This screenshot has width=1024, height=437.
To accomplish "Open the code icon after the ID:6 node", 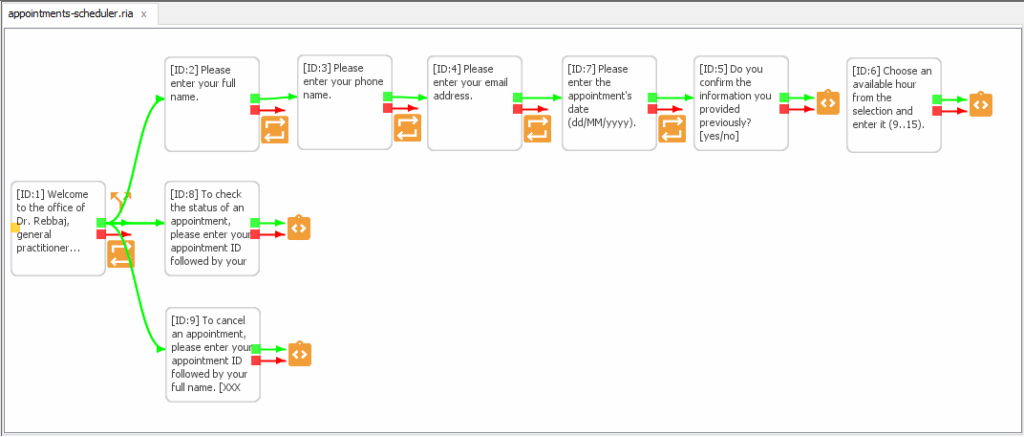I will (x=981, y=104).
